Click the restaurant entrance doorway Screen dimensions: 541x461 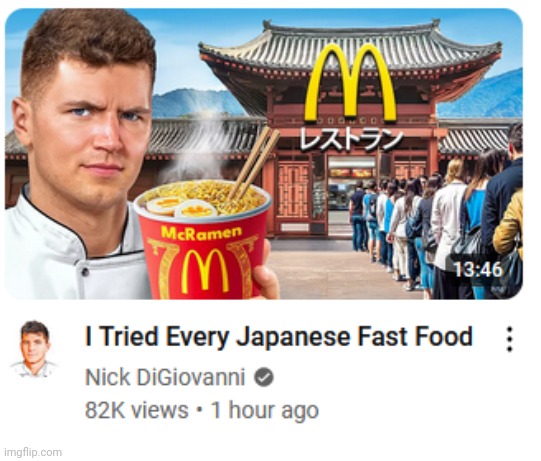[x=350, y=197]
